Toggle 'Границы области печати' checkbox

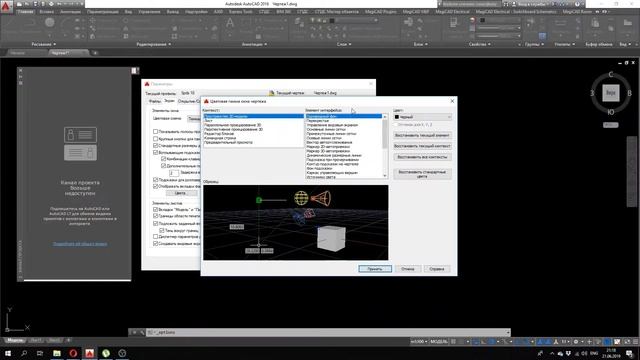coord(156,216)
